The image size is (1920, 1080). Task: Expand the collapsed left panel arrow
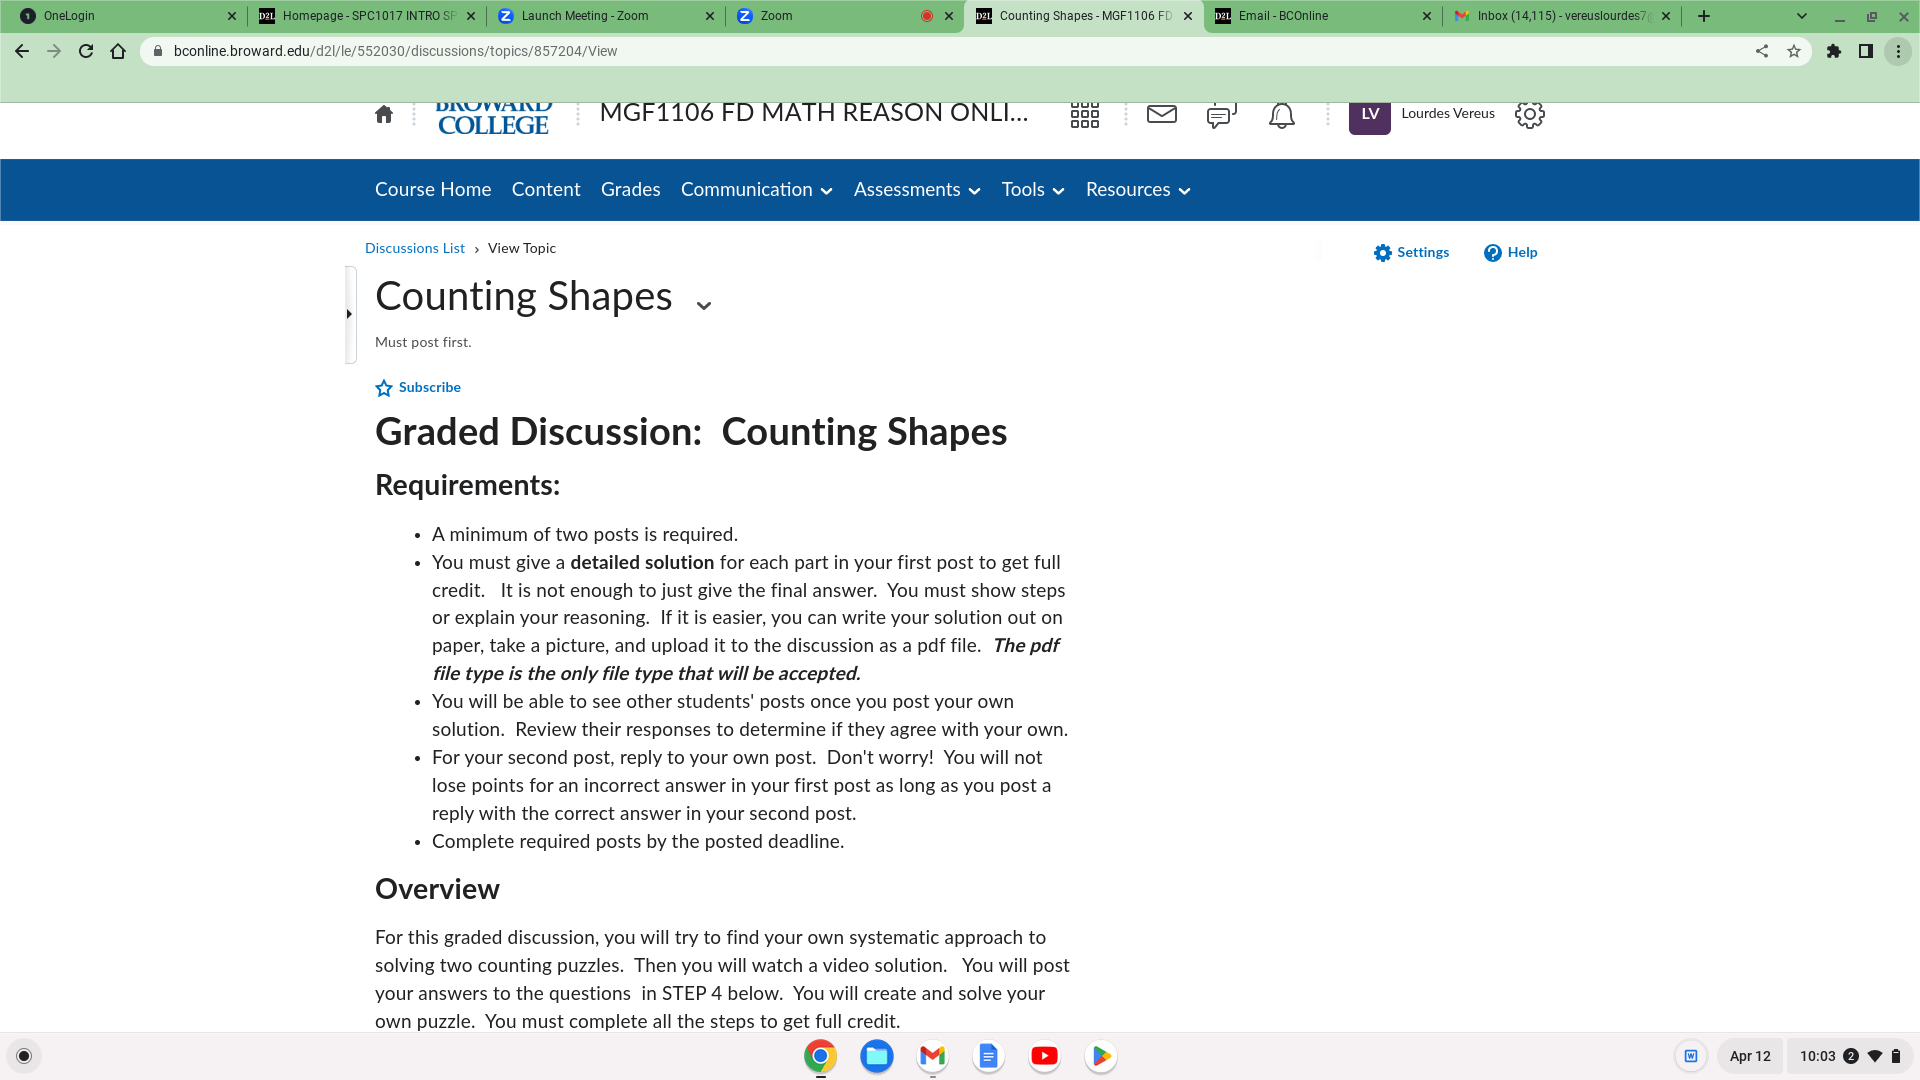(349, 313)
